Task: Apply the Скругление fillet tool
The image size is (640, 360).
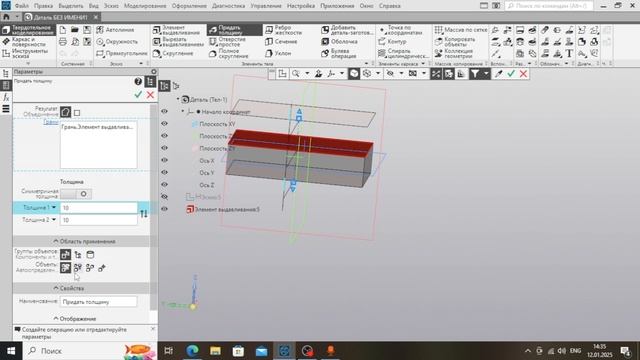Action: pyautogui.click(x=173, y=53)
